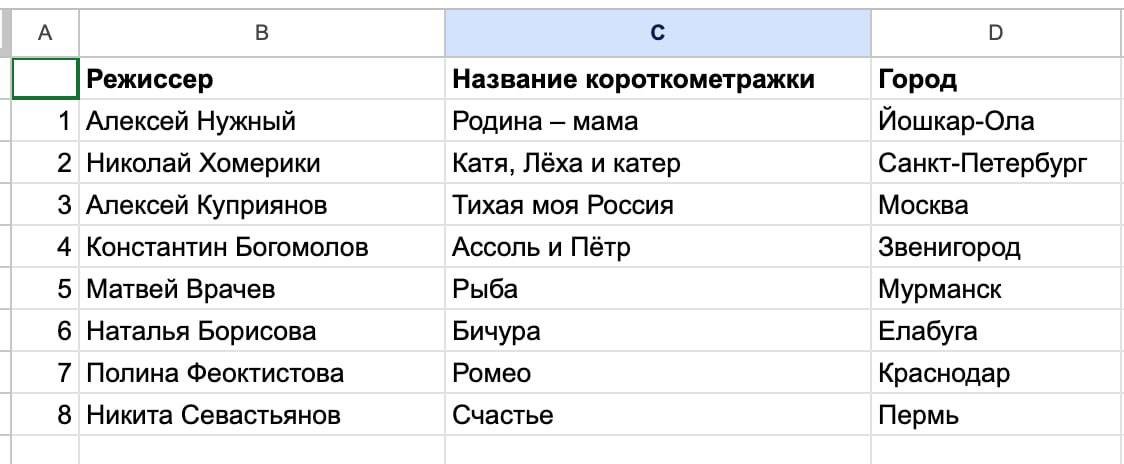Screen dimensions: 1124x464
Task: Select the highlighted column C header
Action: click(657, 33)
